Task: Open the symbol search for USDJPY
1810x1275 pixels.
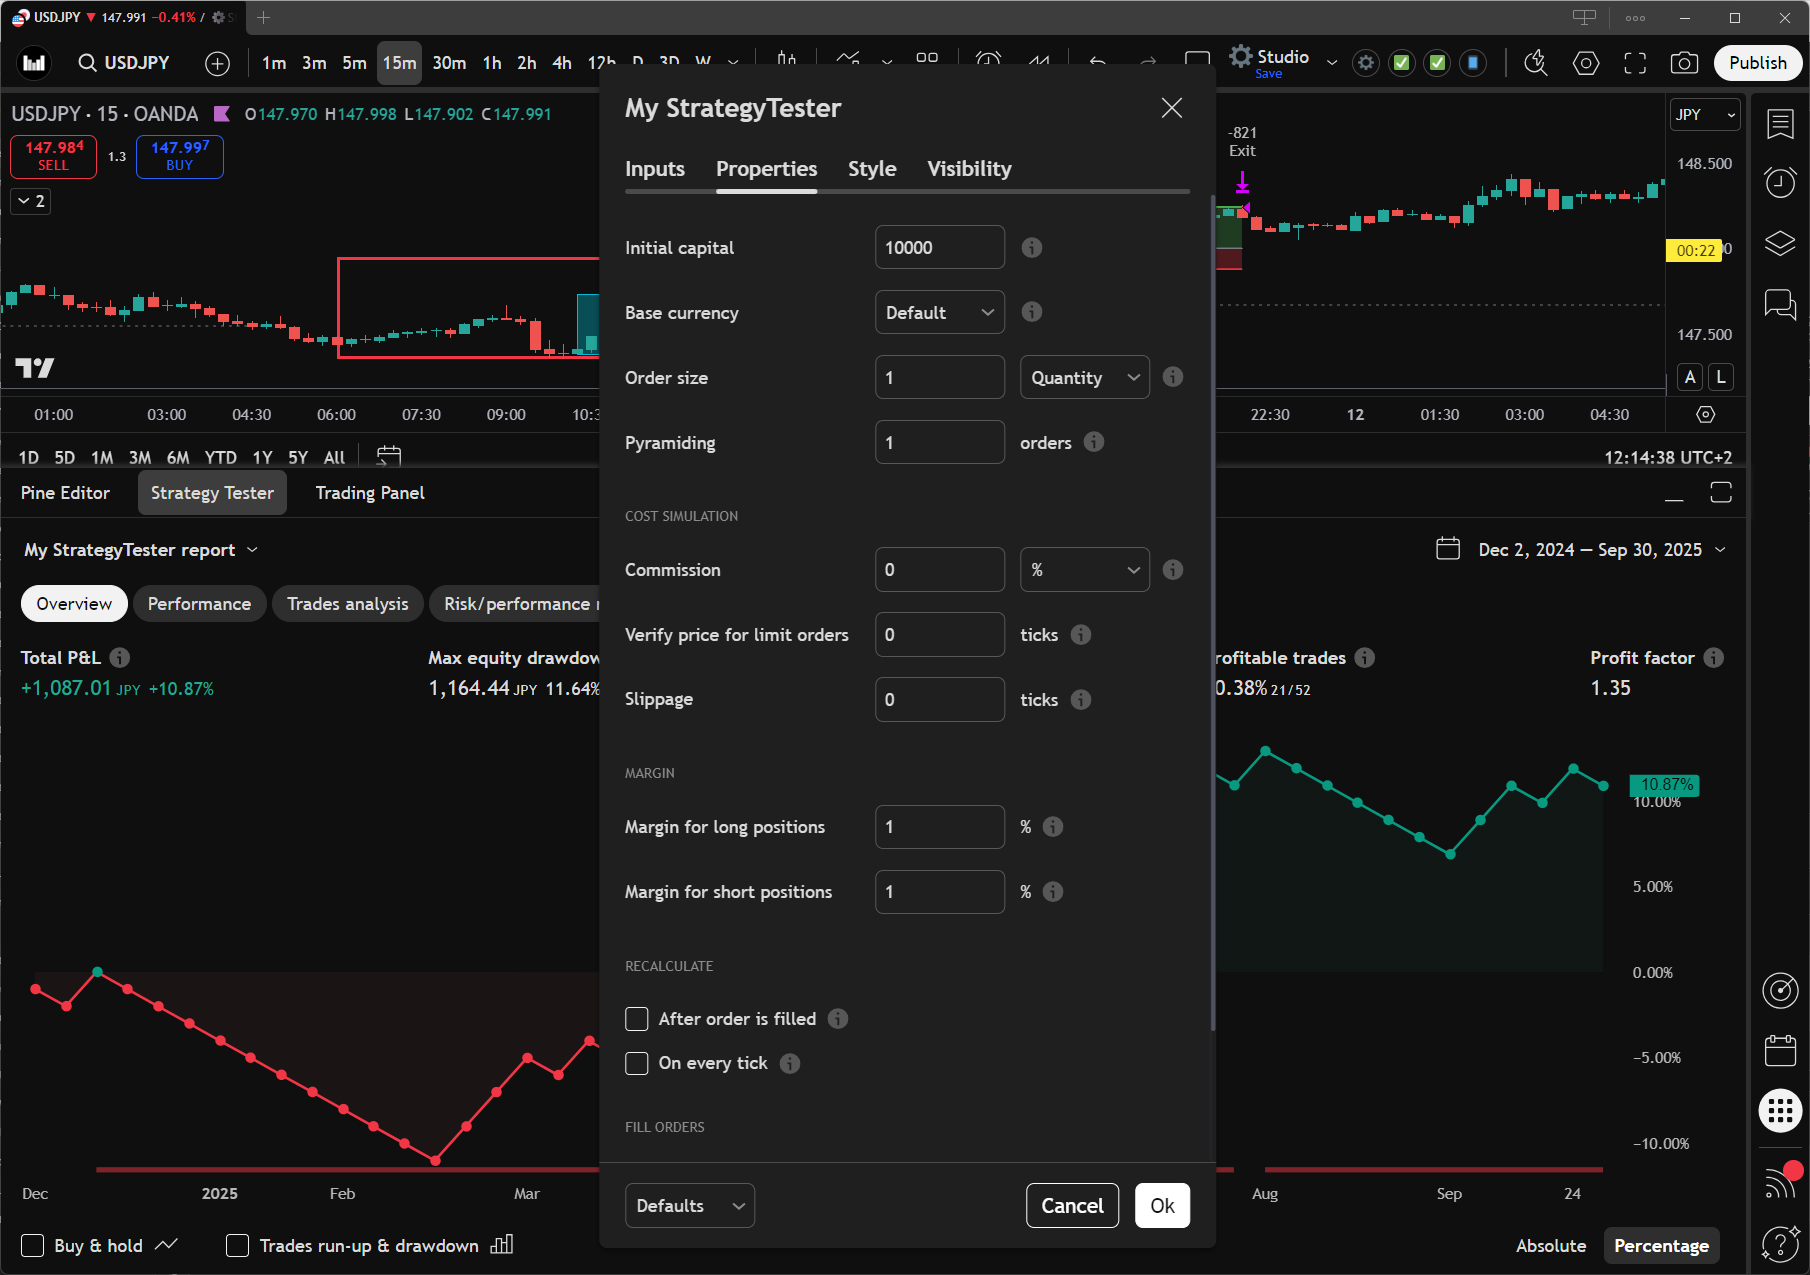Action: pos(124,63)
